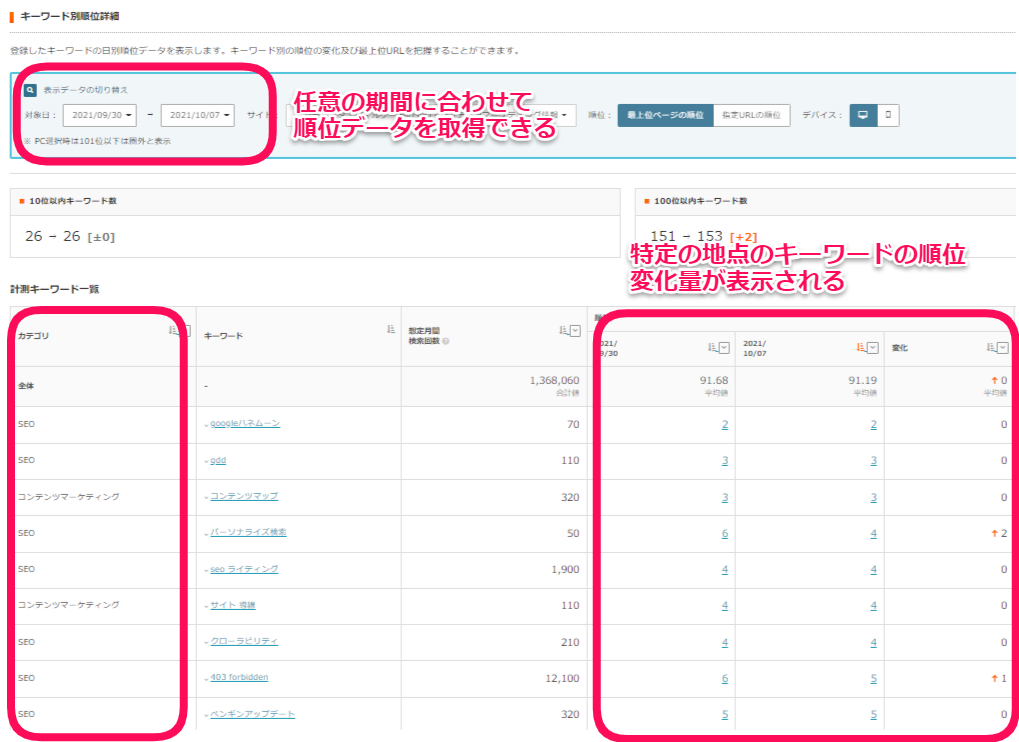The image size is (1019, 742).
Task: Switch device to mobile view
Action: 888,116
